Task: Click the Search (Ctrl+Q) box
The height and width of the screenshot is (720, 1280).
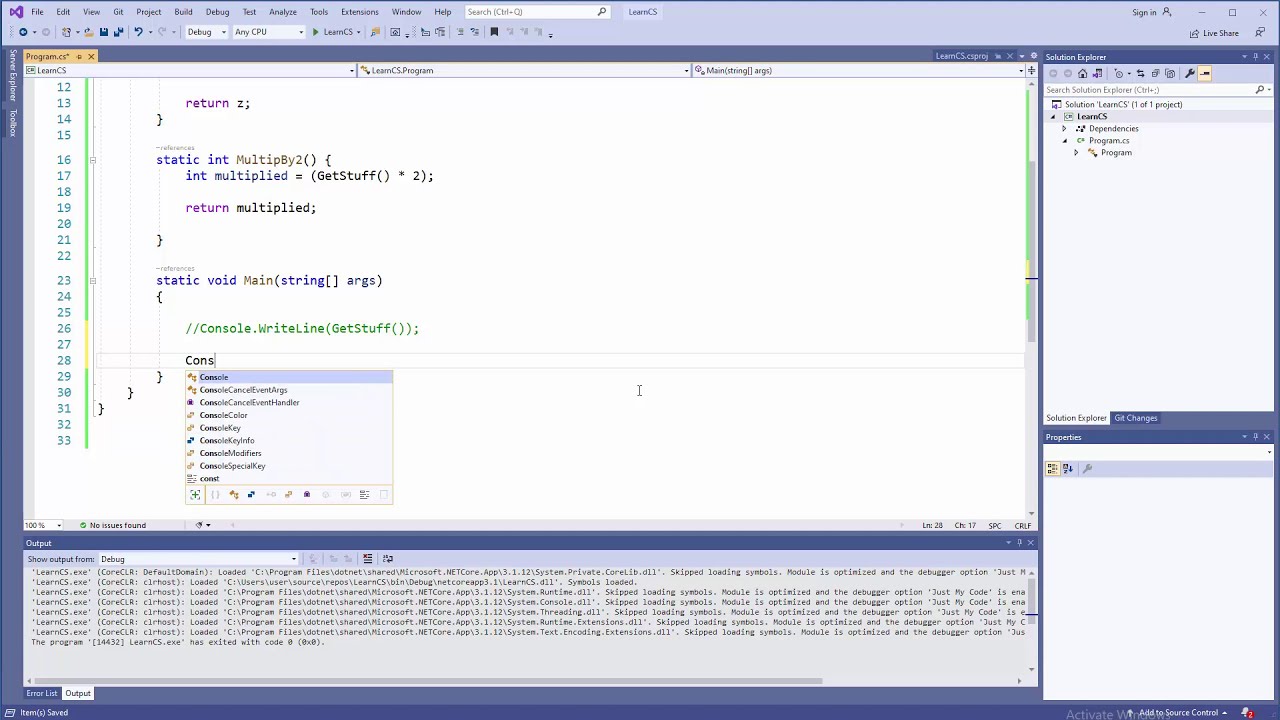Action: tap(536, 12)
